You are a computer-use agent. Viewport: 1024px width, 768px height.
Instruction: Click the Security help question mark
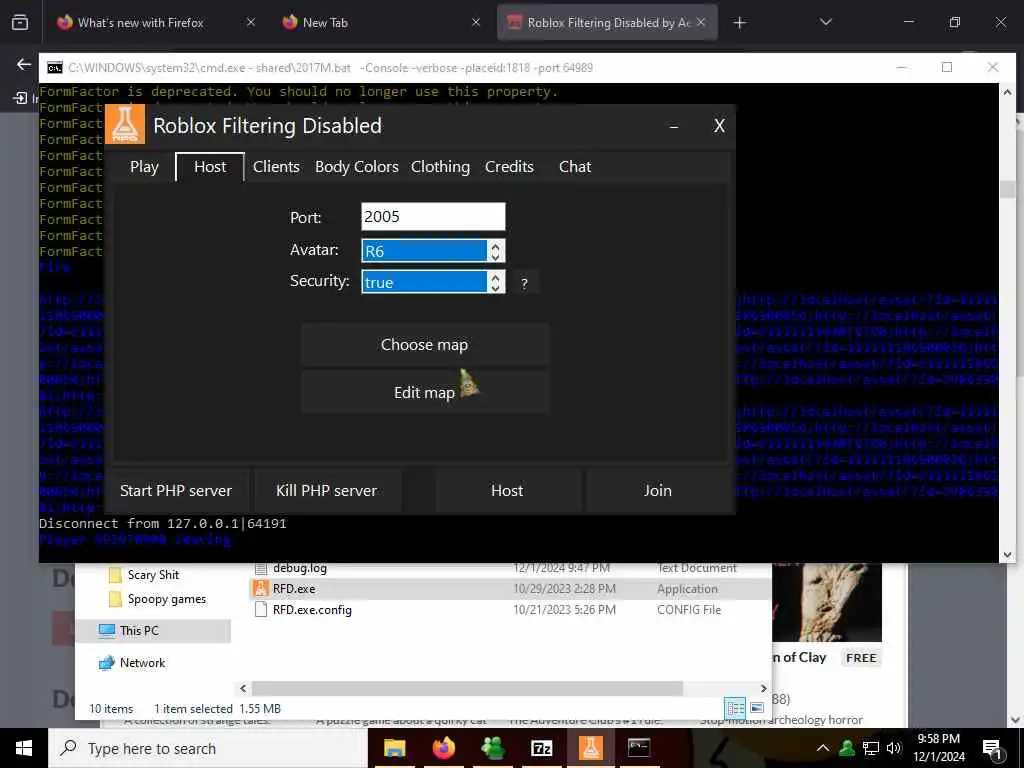(x=524, y=283)
